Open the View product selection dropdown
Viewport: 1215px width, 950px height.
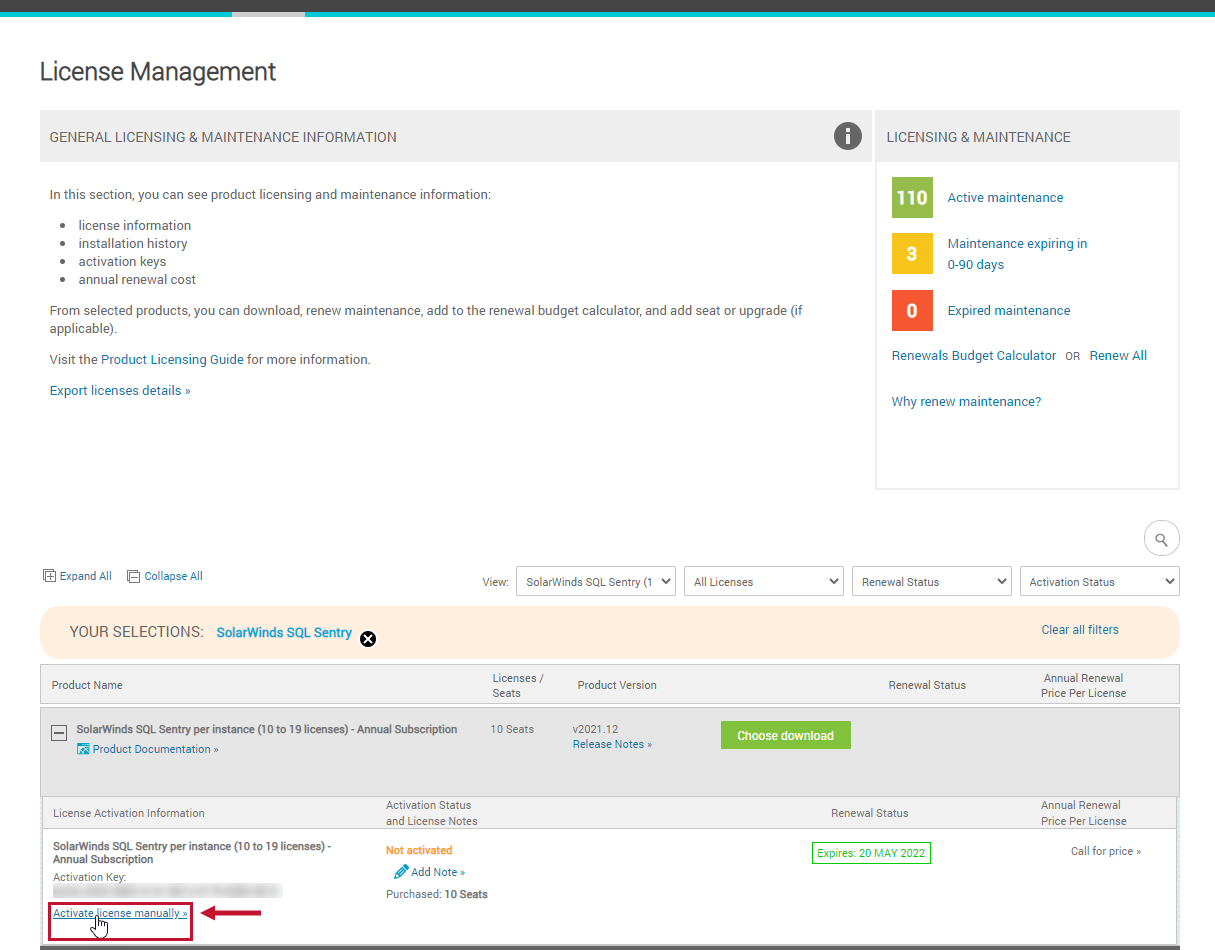pos(595,581)
